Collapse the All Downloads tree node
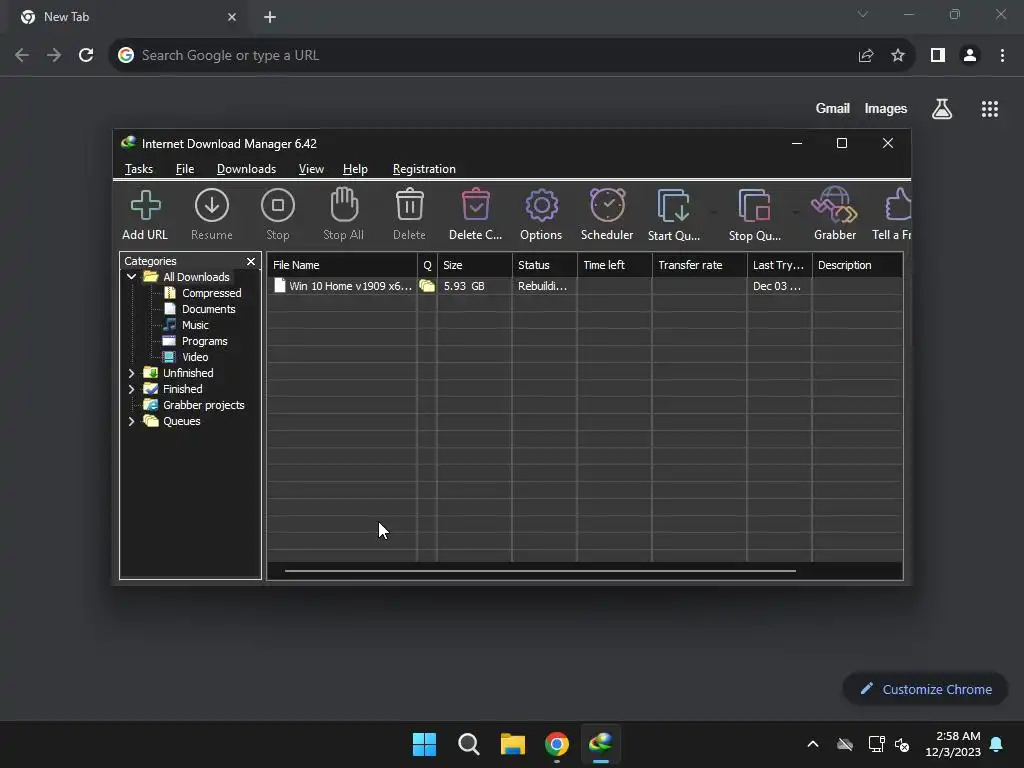Screen dimensions: 1024x768 pyautogui.click(x=131, y=277)
